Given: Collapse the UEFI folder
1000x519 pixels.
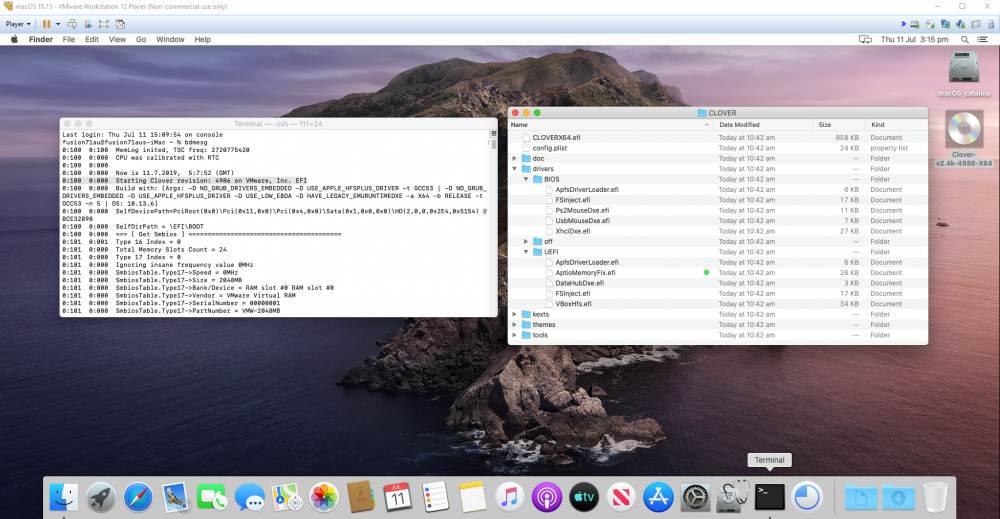Looking at the screenshot, I should click(x=526, y=252).
